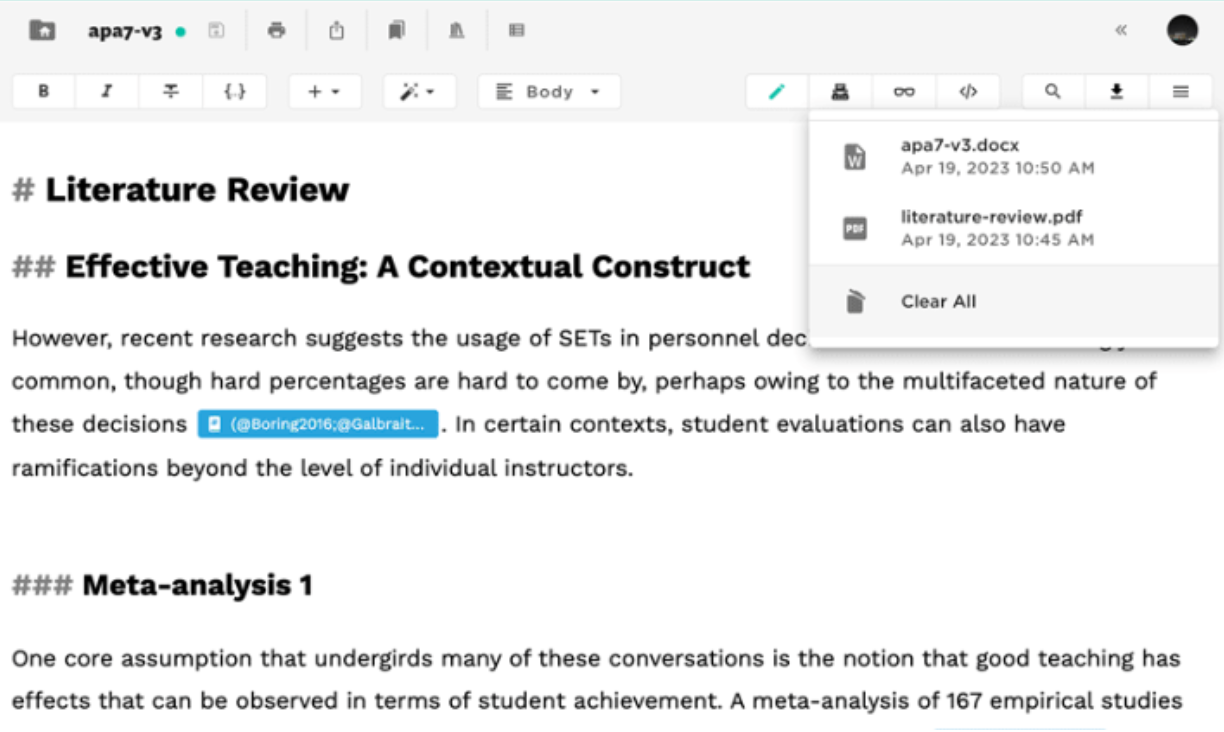Screen dimensions: 1224x732
Task: Toggle strikethrough formatting
Action: click(171, 91)
